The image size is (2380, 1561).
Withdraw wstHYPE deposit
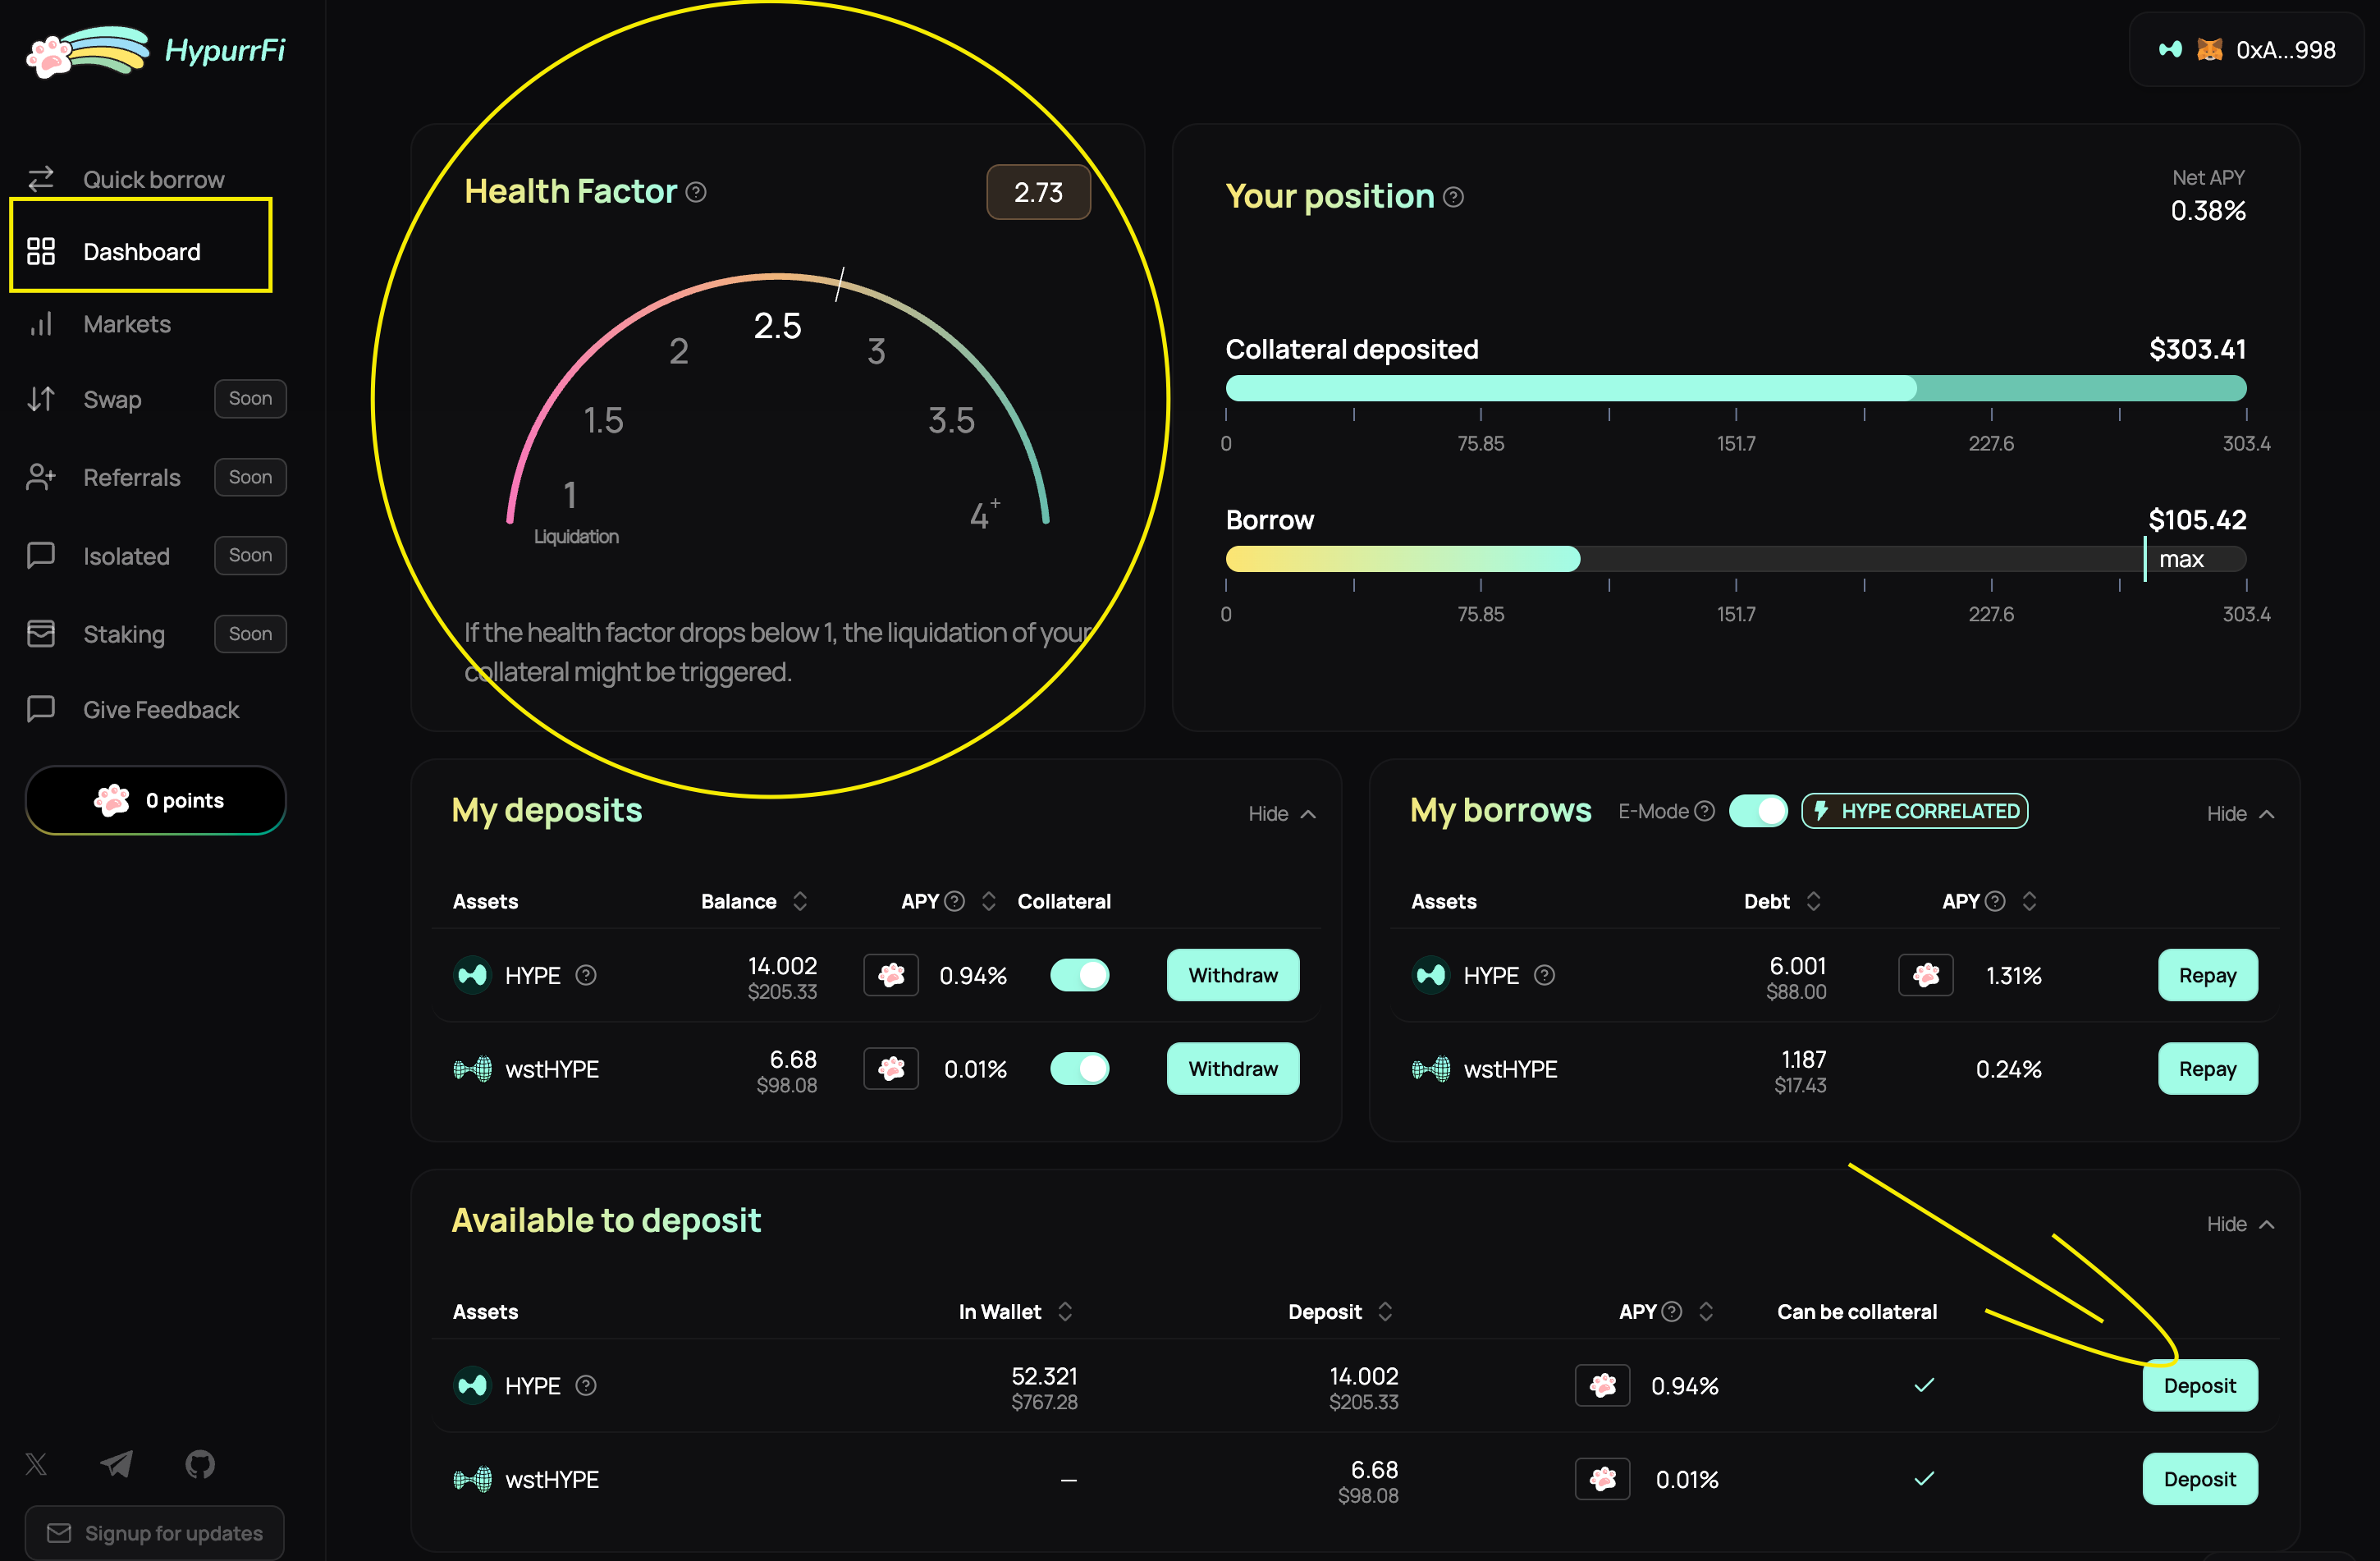pyautogui.click(x=1233, y=1069)
